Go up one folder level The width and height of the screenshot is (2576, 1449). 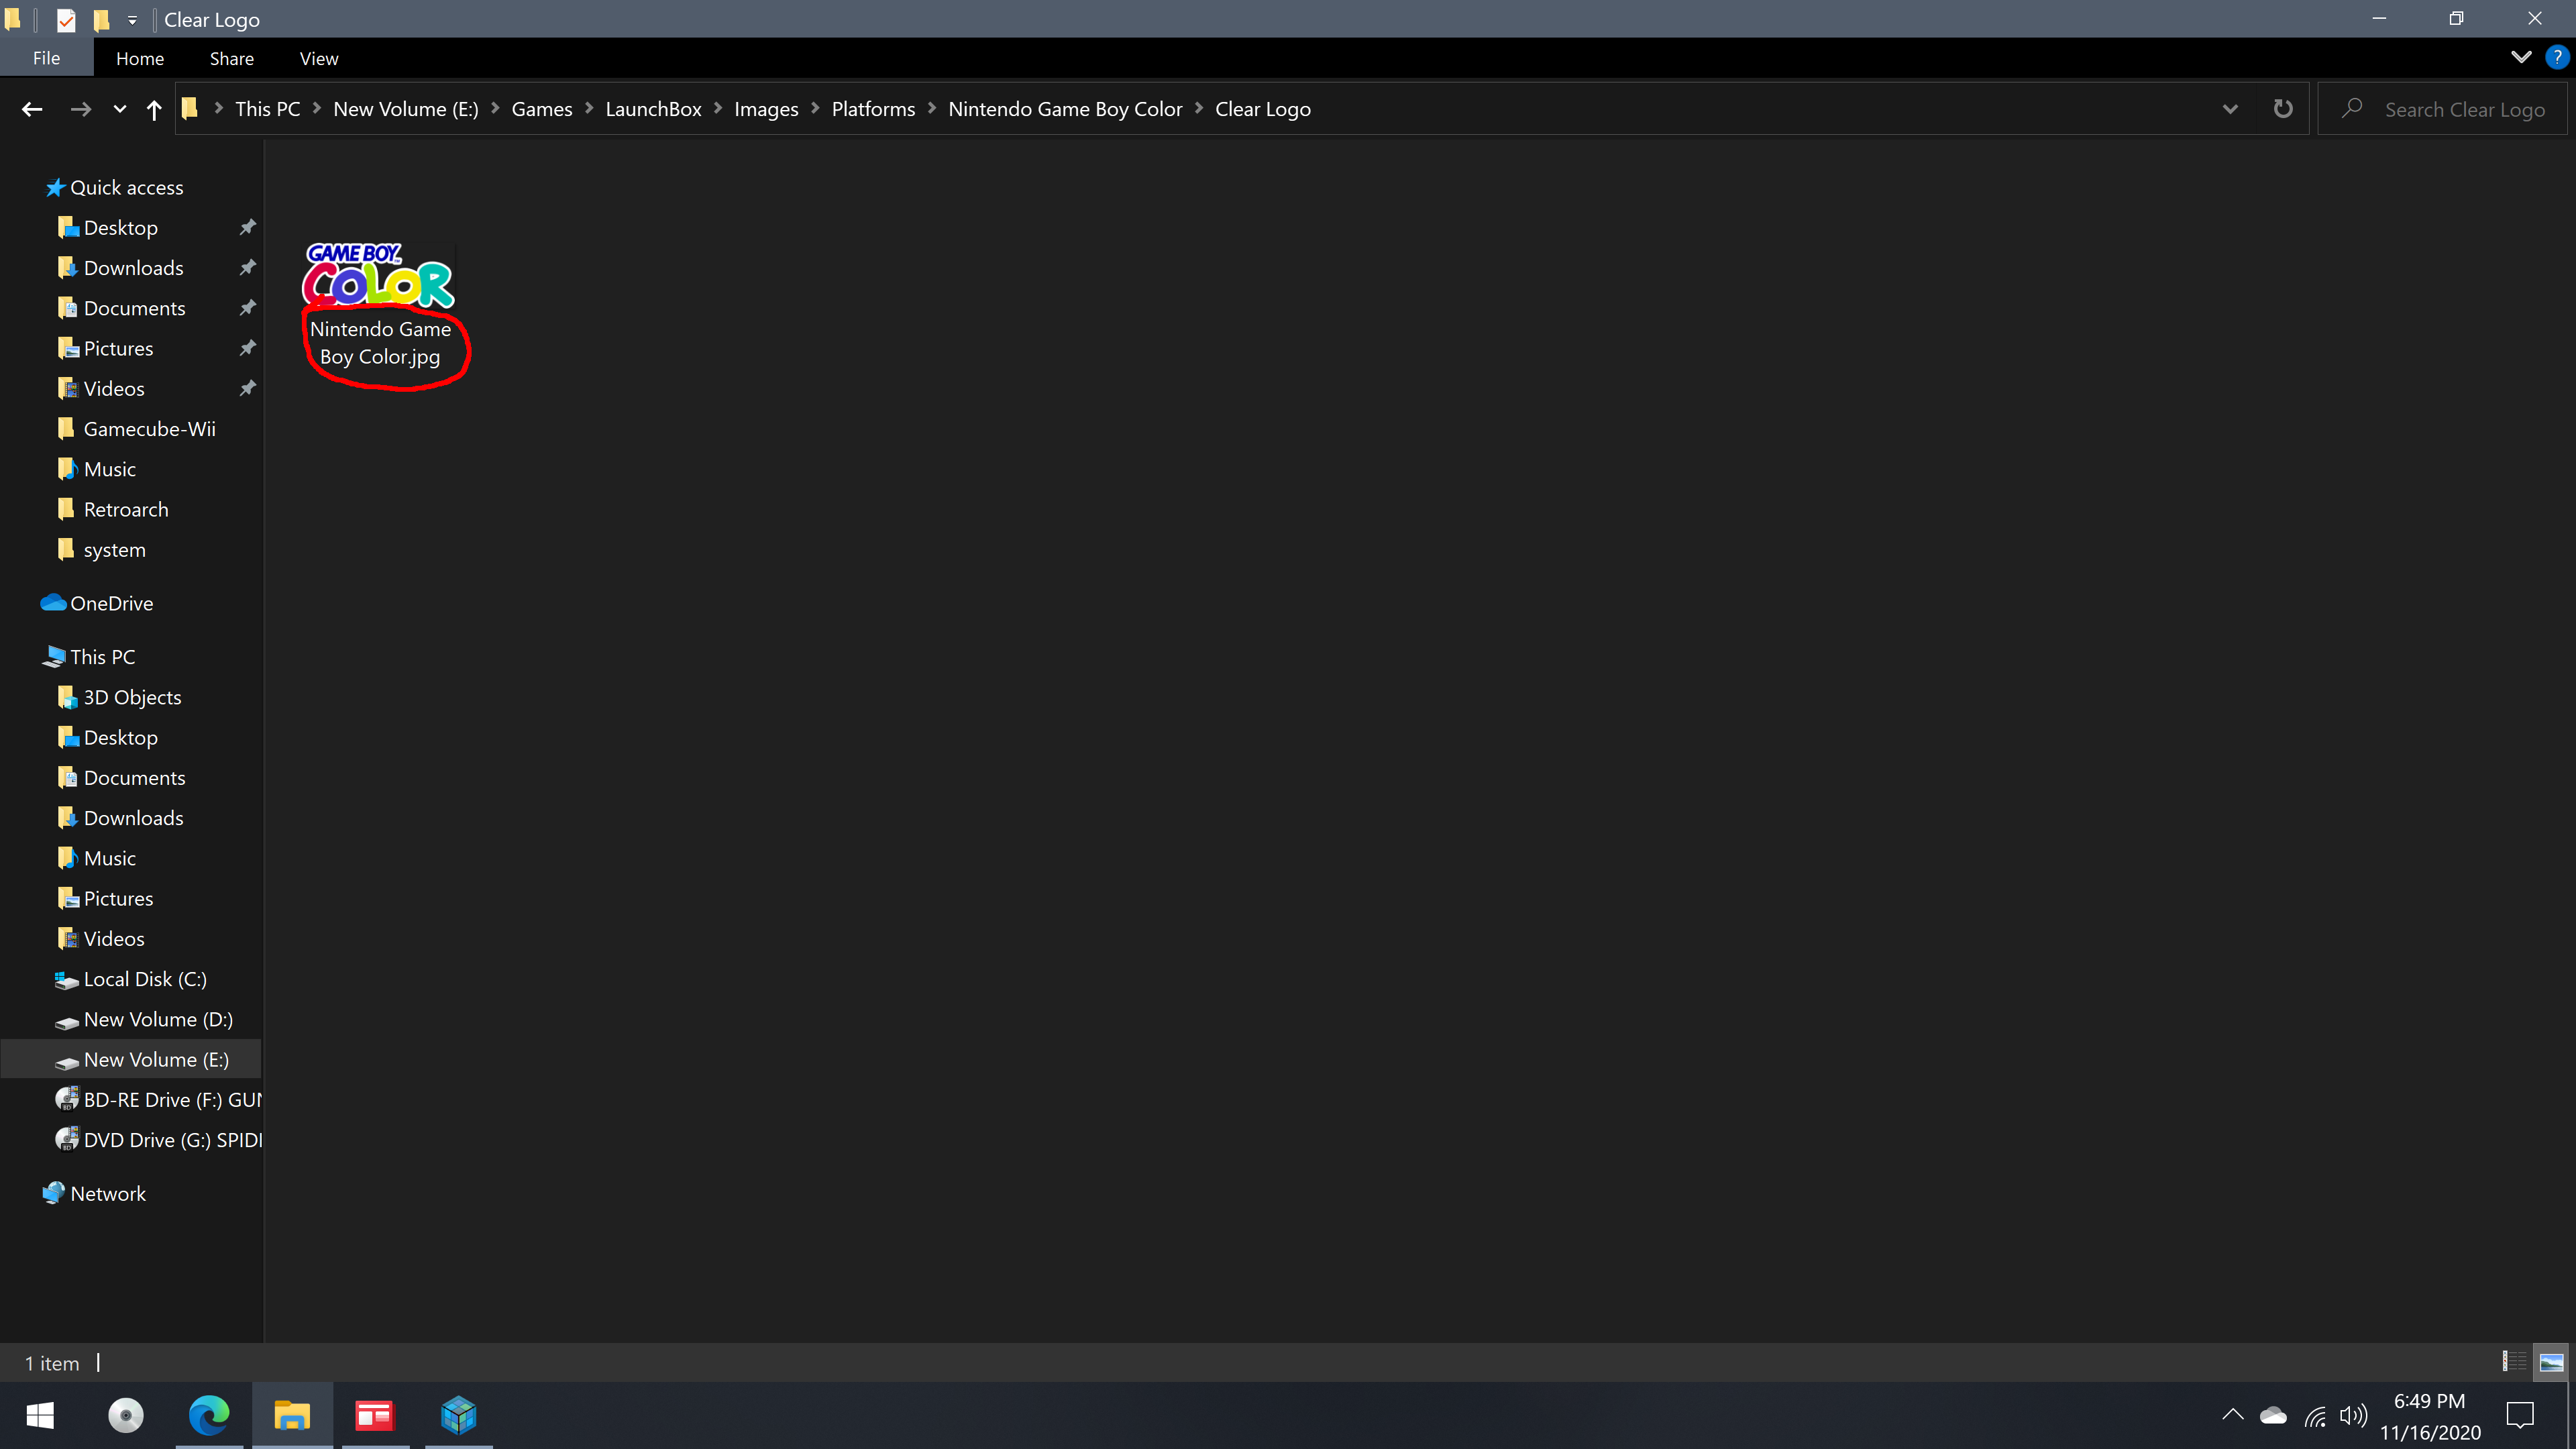154,109
